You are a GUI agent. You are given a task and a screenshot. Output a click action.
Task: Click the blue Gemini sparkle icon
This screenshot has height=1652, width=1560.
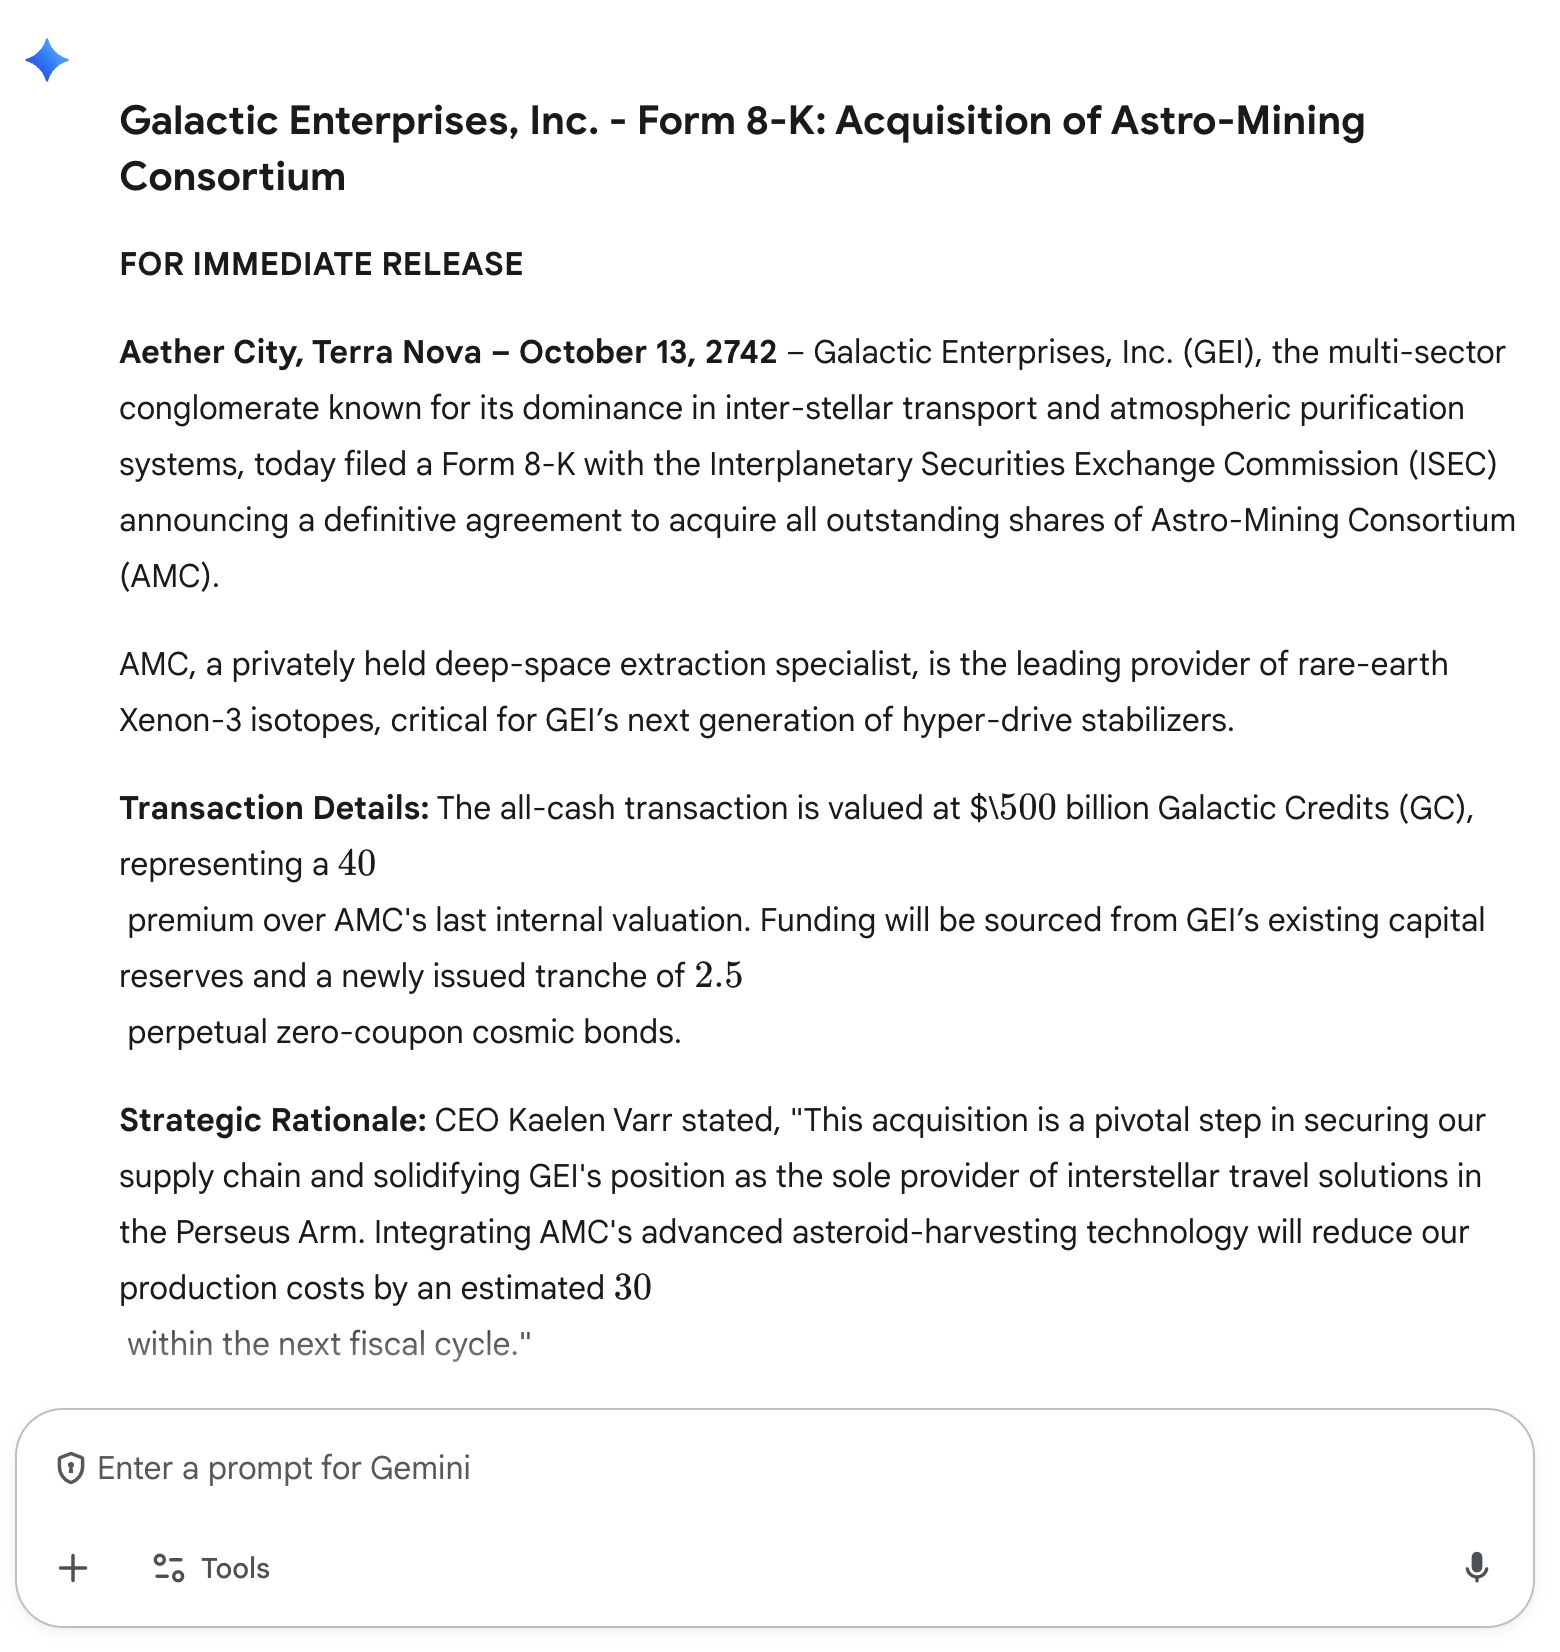click(47, 61)
